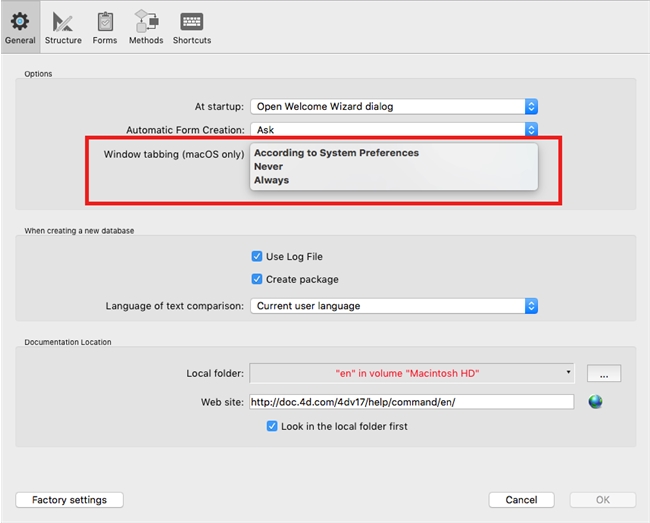The height and width of the screenshot is (523, 650).
Task: Choose Always in the window tabbing menu
Action: (271, 180)
